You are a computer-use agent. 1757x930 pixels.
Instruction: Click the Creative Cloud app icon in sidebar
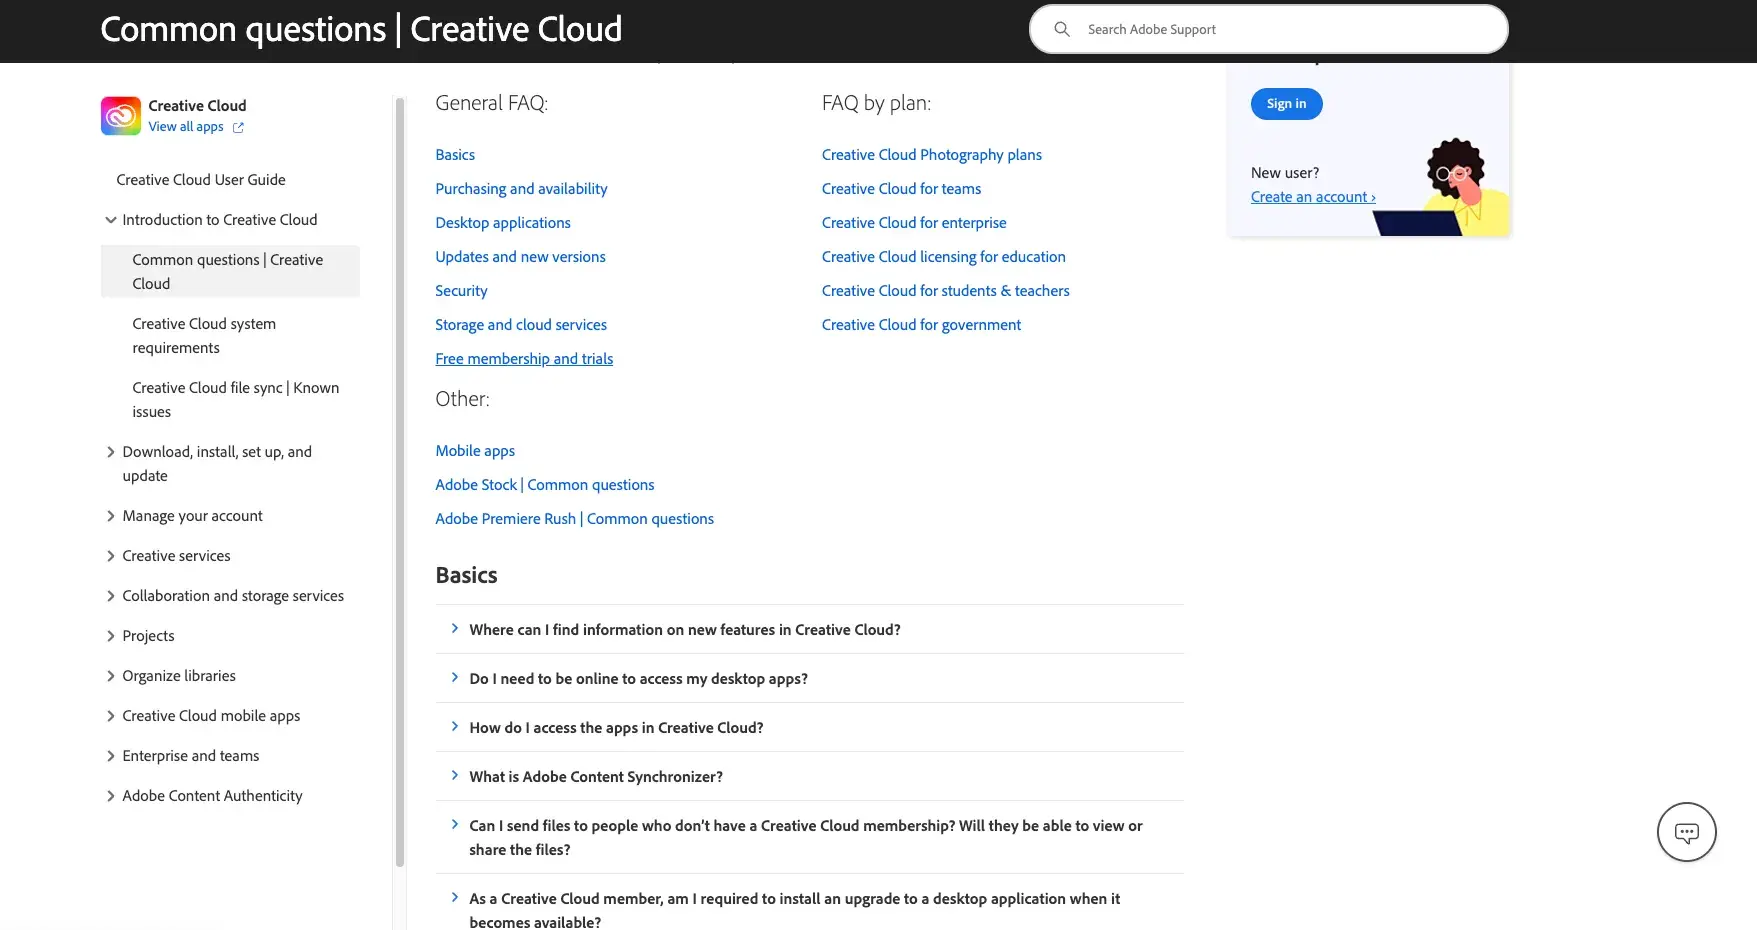[x=119, y=115]
